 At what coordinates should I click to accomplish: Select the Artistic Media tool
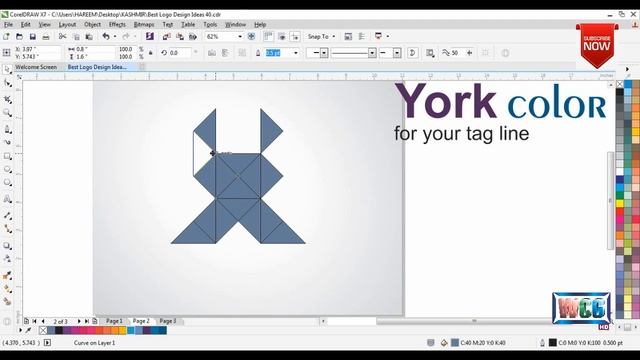7,142
